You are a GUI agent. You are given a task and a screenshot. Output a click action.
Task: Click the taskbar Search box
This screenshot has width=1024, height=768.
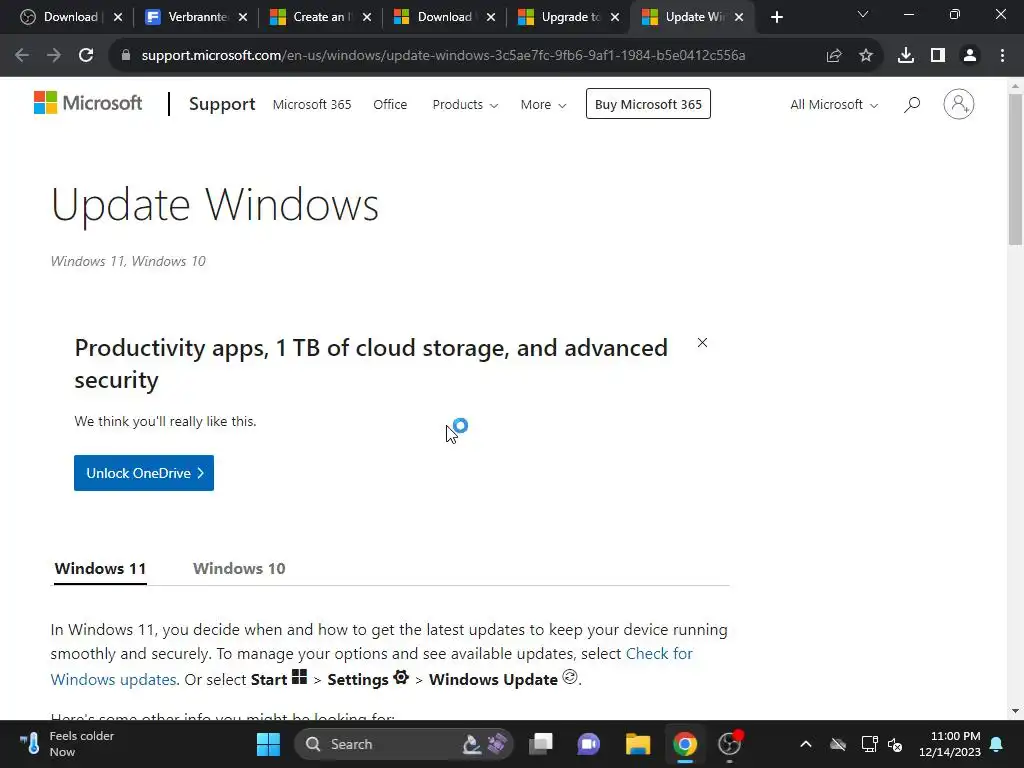[x=404, y=744]
